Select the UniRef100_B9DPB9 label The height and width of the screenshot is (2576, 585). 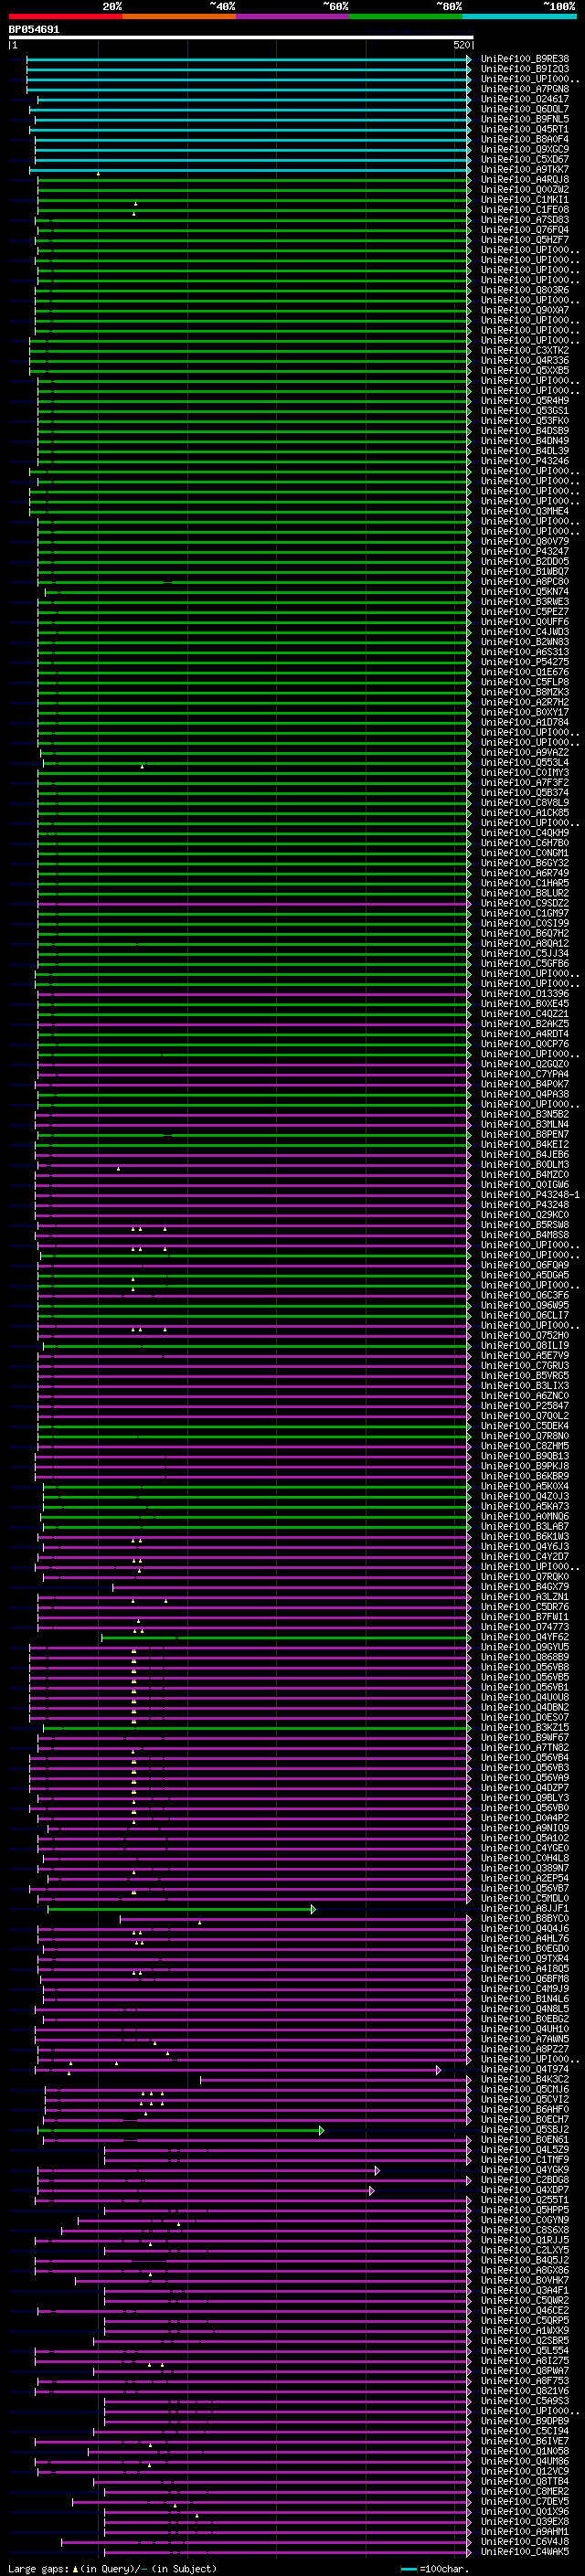click(x=525, y=2421)
